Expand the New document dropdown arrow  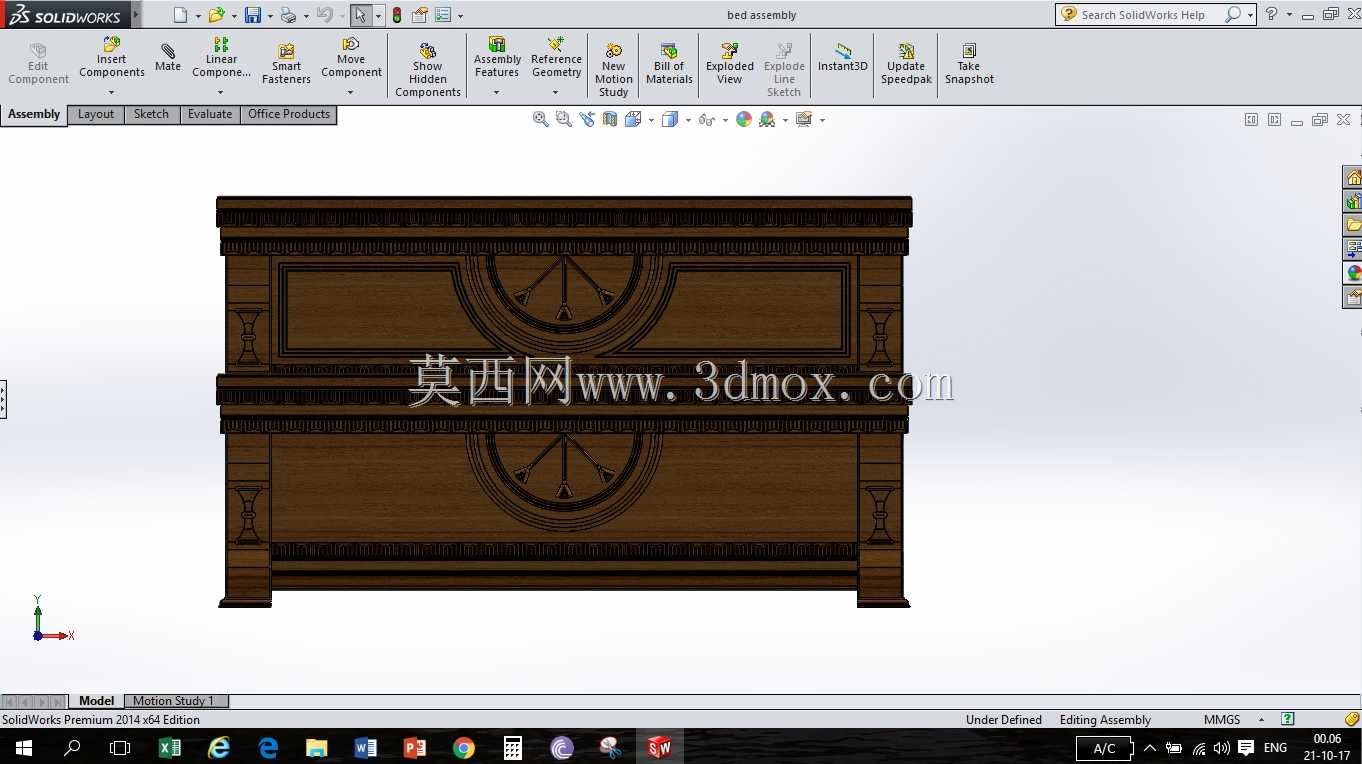coord(198,16)
